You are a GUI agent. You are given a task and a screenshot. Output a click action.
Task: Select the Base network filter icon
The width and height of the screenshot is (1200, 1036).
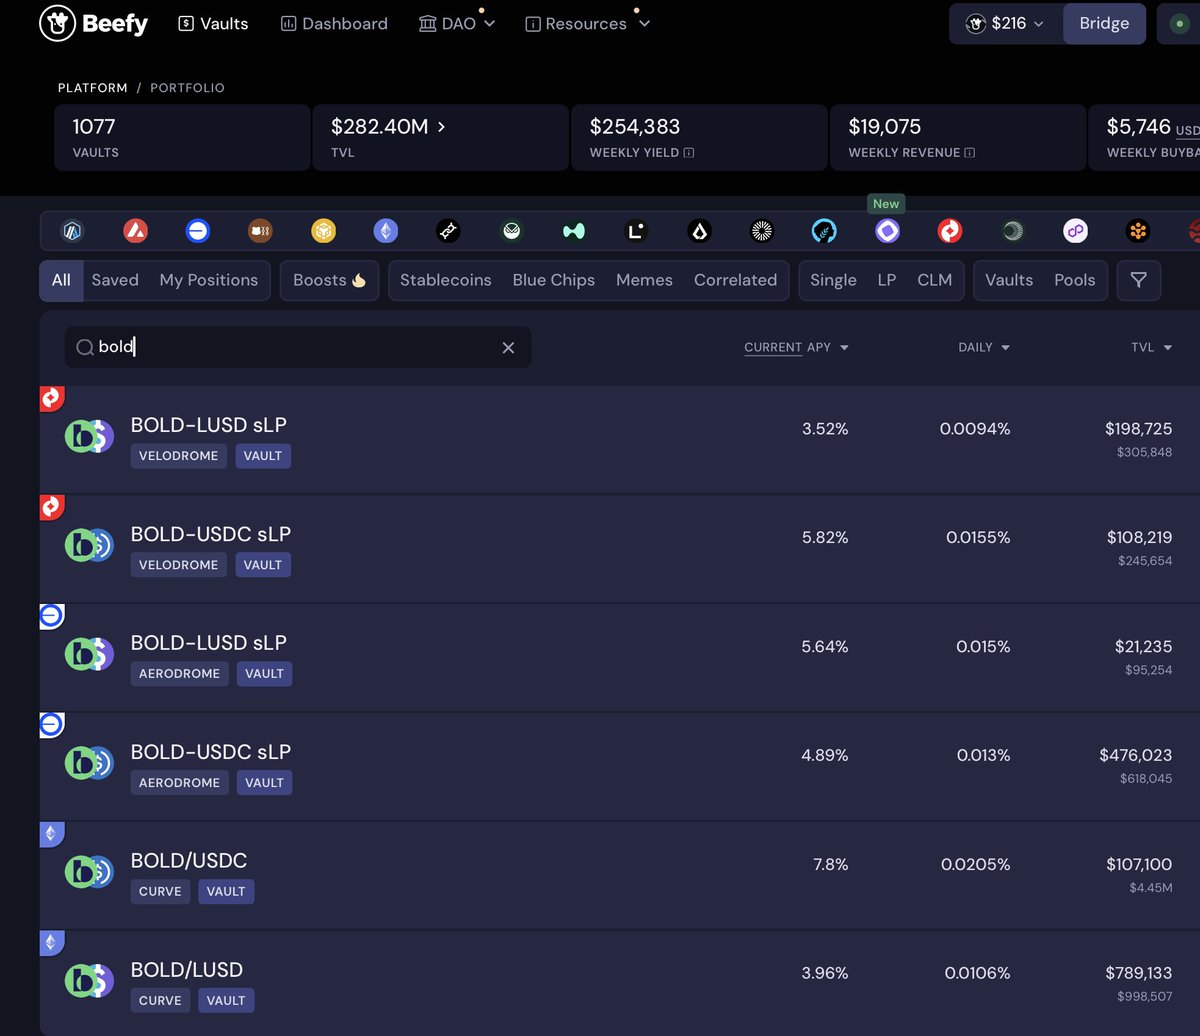point(198,230)
